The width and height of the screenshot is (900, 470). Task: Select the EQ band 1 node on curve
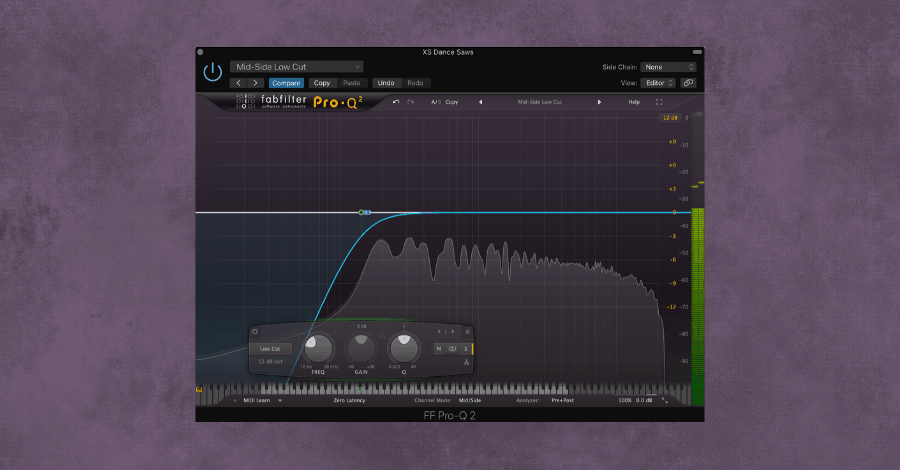pyautogui.click(x=362, y=212)
